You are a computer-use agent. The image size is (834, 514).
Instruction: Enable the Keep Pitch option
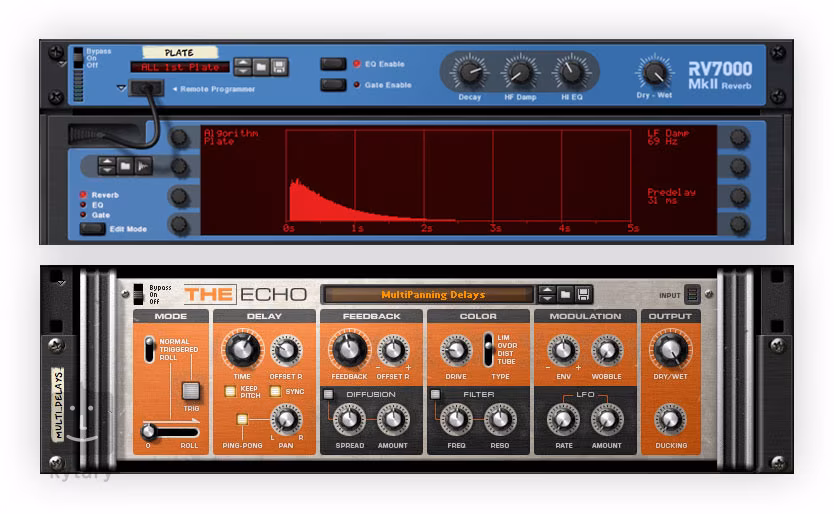point(231,391)
